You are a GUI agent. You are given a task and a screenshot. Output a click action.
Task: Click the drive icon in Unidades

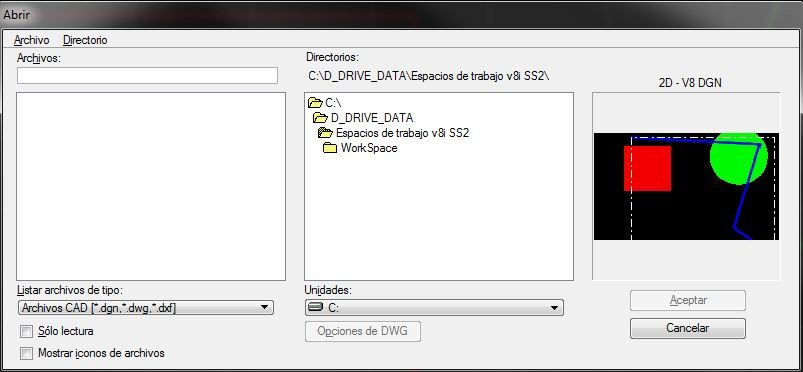316,307
